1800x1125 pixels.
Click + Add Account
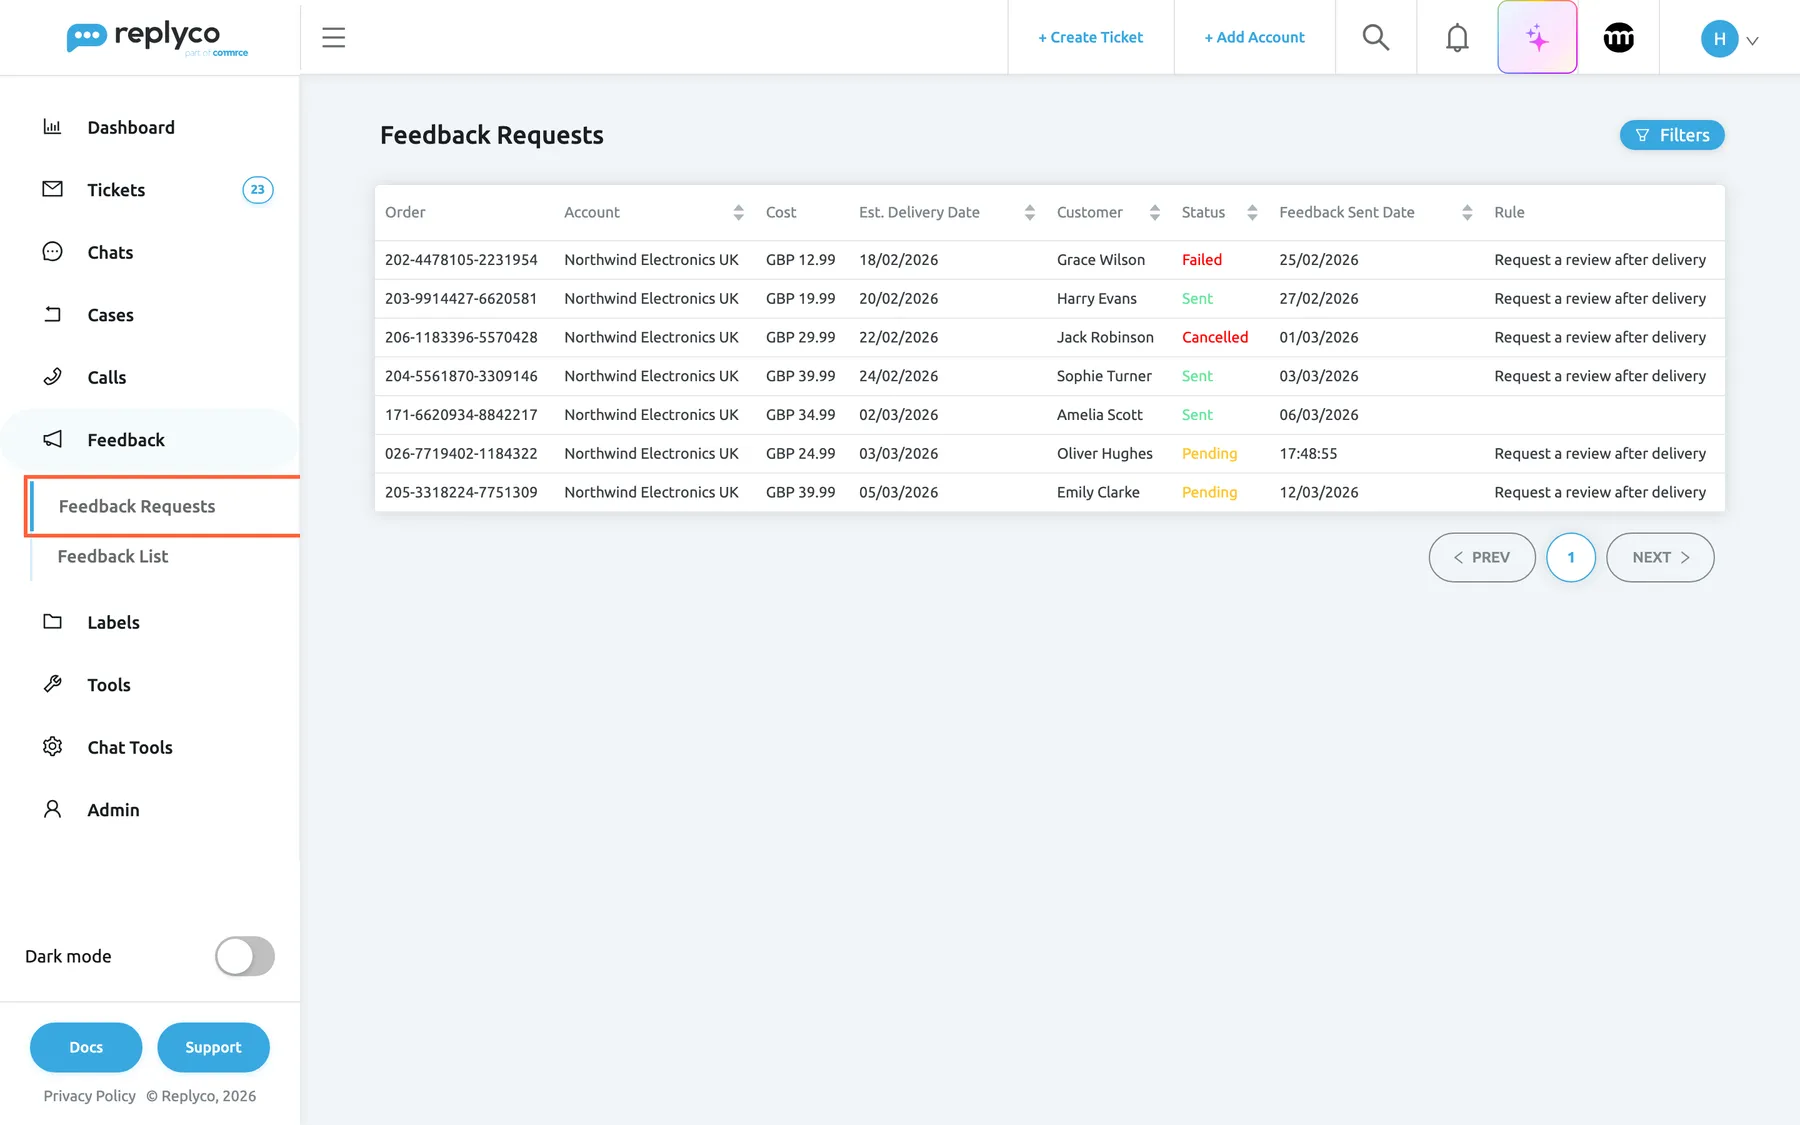coord(1254,38)
